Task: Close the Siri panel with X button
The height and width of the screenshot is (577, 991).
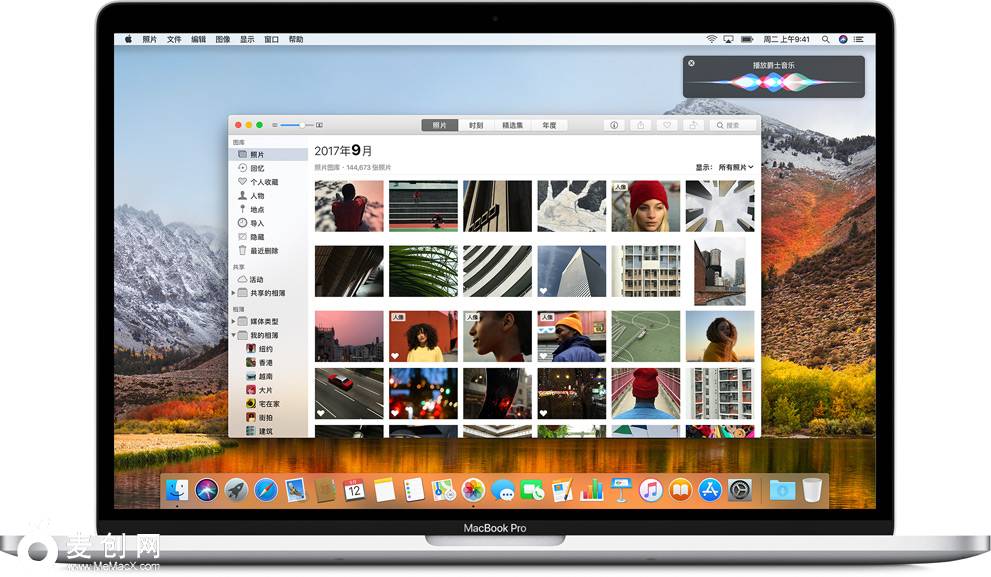Action: [691, 62]
